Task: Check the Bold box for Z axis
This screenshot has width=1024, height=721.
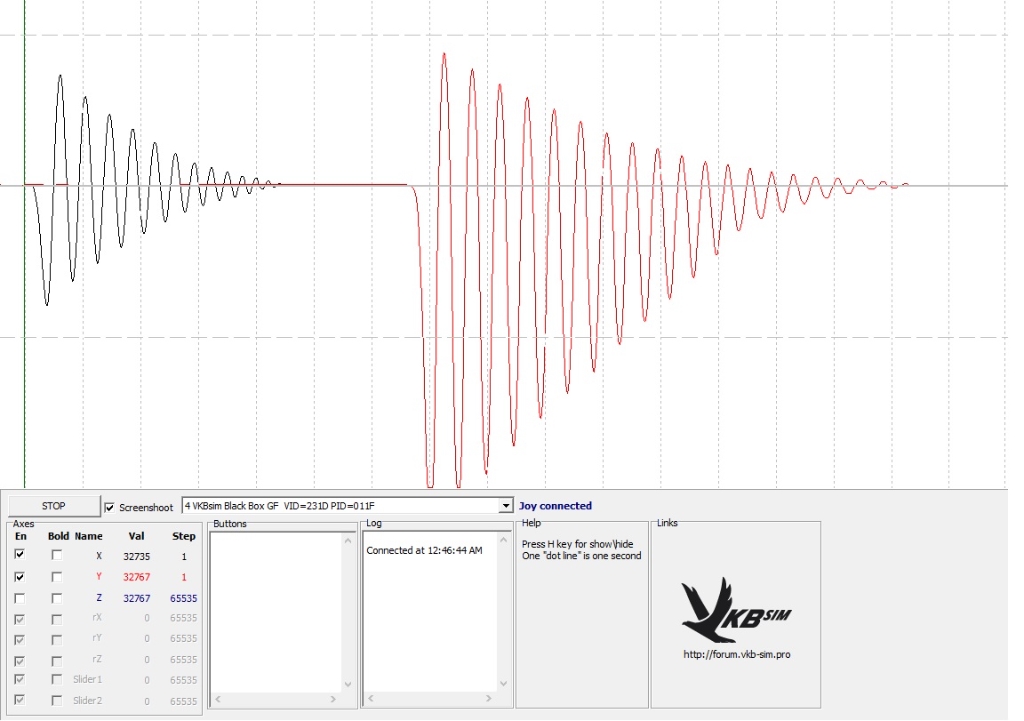Action: coord(57,598)
